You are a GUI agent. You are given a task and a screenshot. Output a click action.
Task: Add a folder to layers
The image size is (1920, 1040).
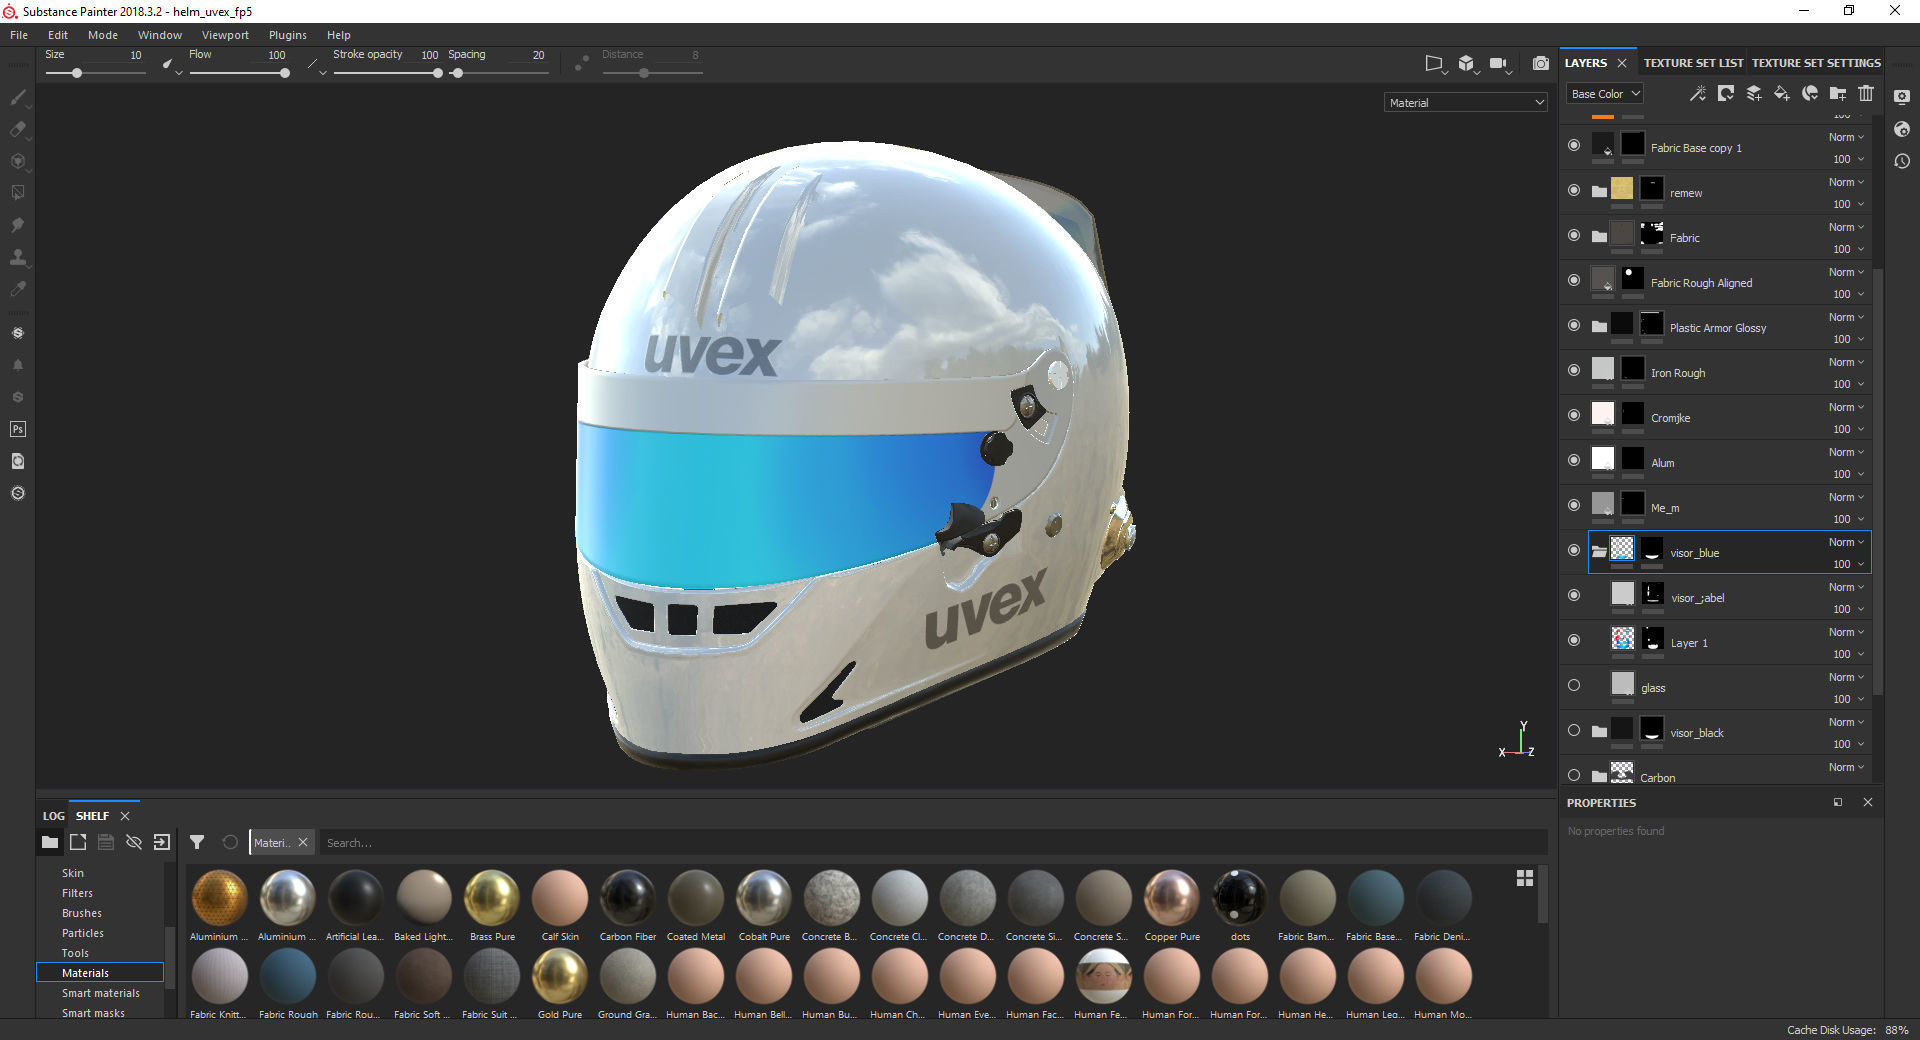click(x=1837, y=93)
